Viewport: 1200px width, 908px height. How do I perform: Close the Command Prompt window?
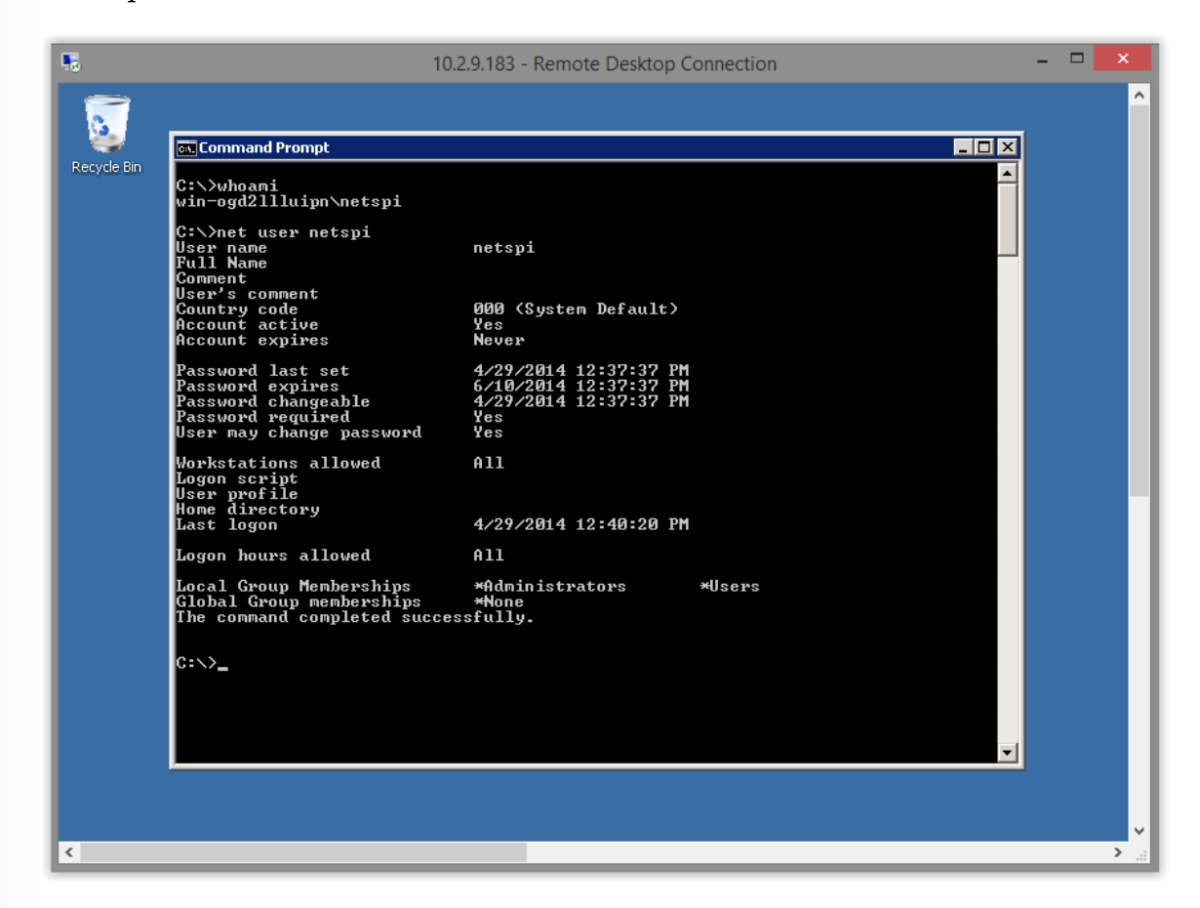tap(1007, 148)
